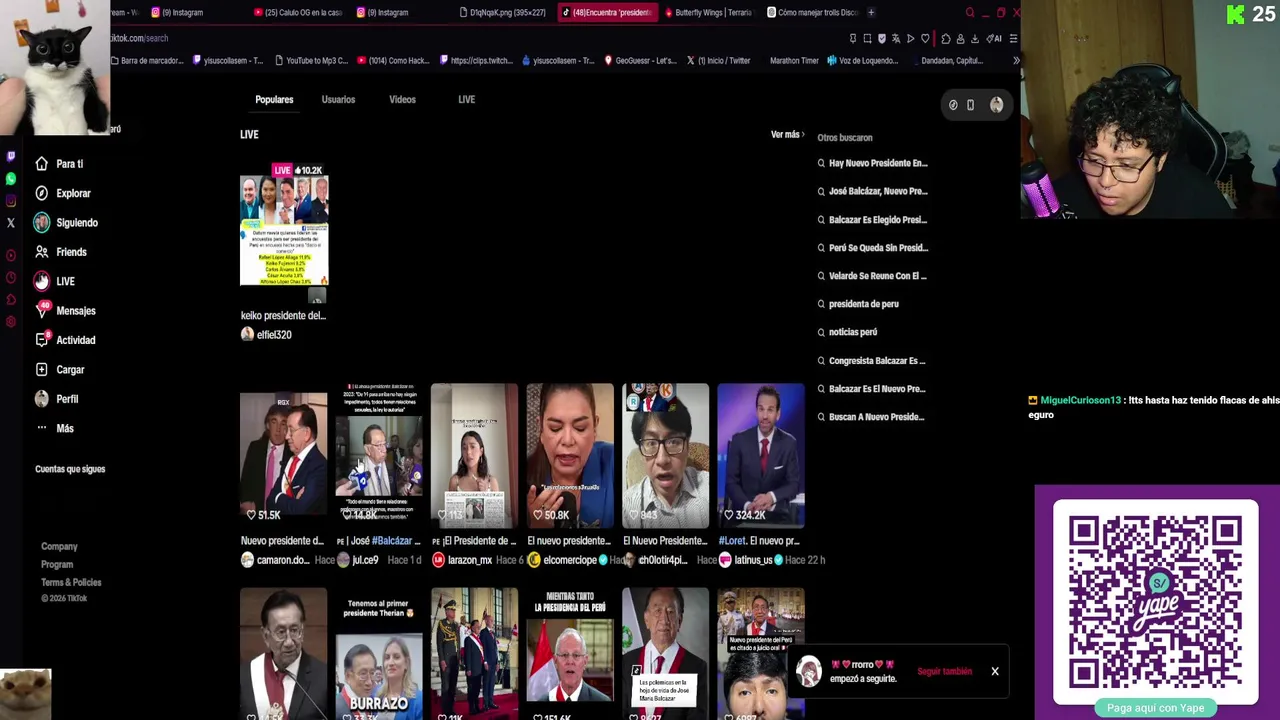Open the browser sidebar settings gear

11,321
